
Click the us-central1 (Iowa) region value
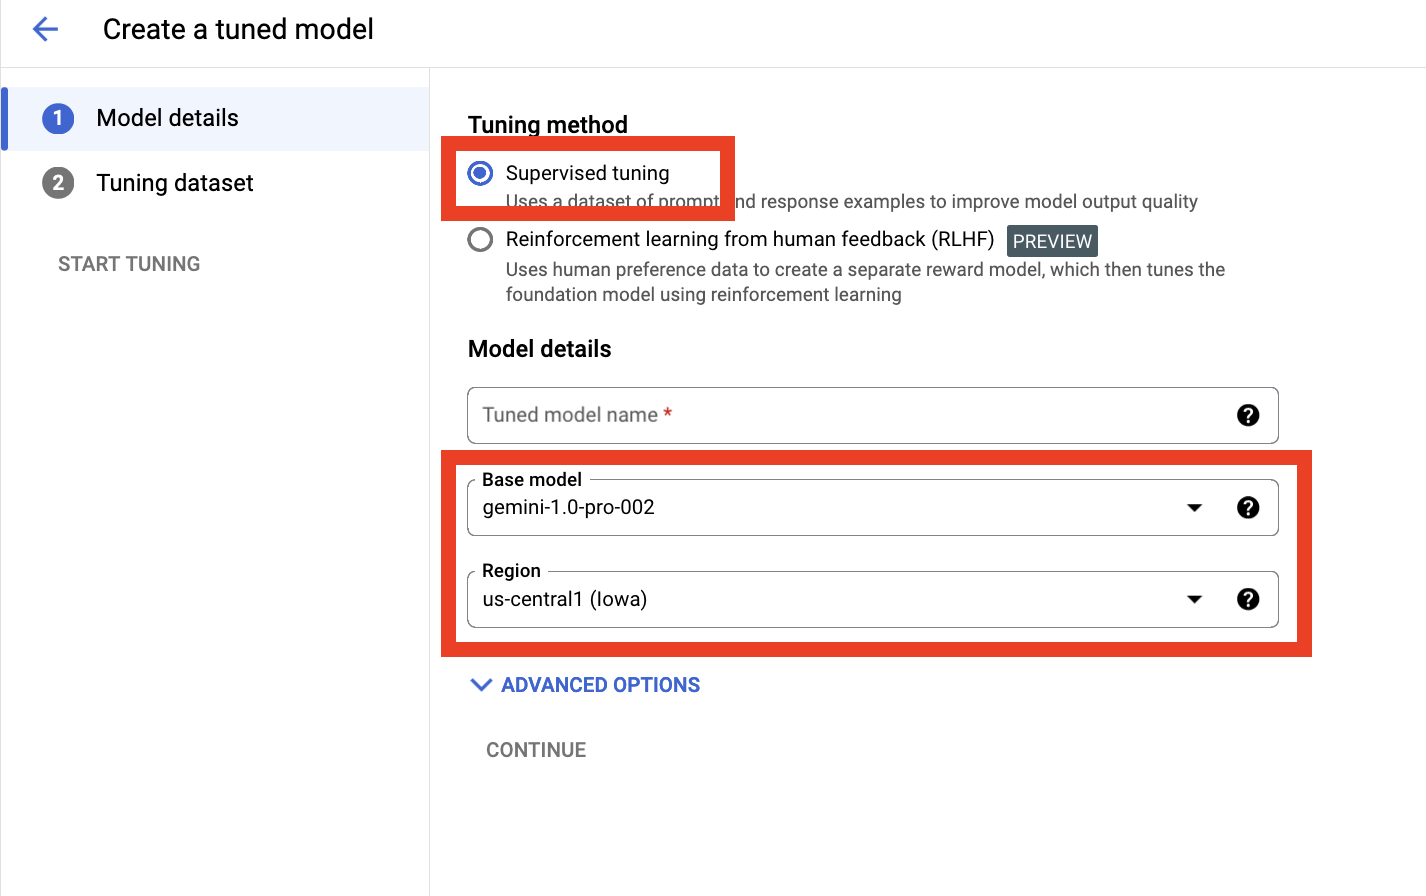point(565,600)
